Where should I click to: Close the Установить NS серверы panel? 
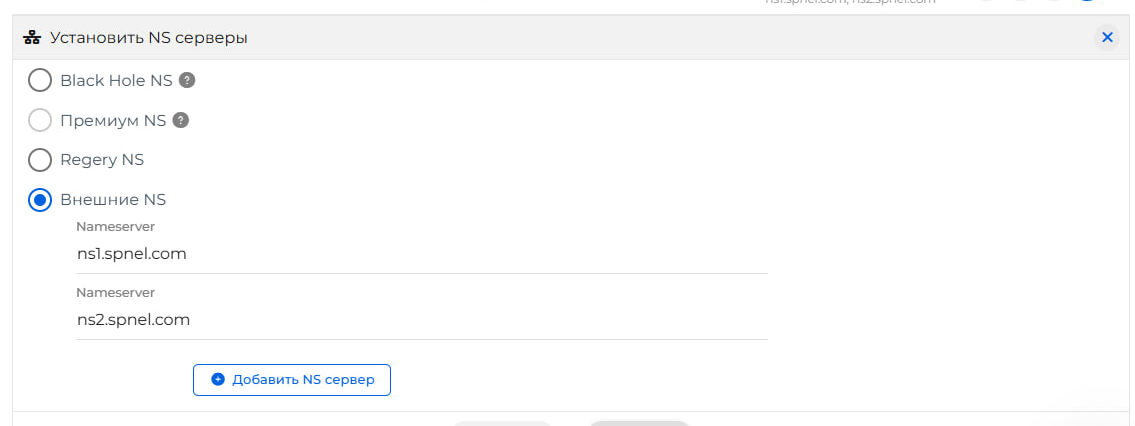tap(1107, 37)
